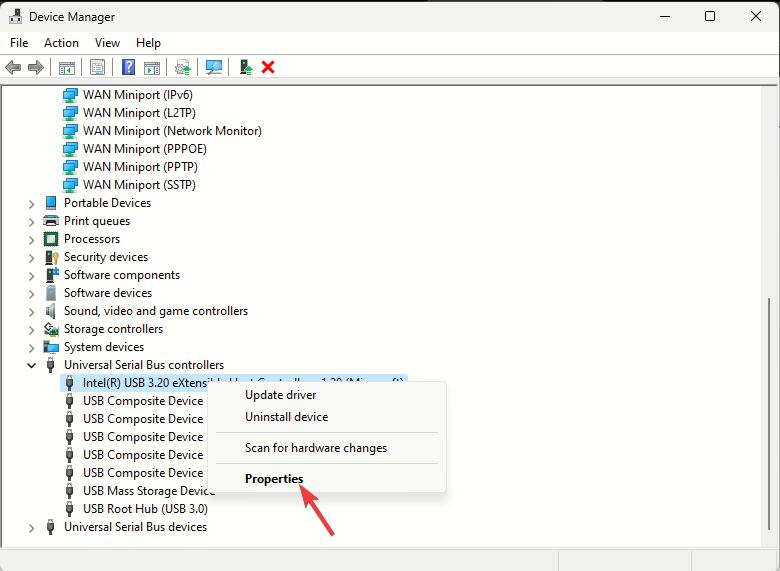Click the Sound, video and game controllers speaker icon
The image size is (780, 571).
click(x=51, y=311)
